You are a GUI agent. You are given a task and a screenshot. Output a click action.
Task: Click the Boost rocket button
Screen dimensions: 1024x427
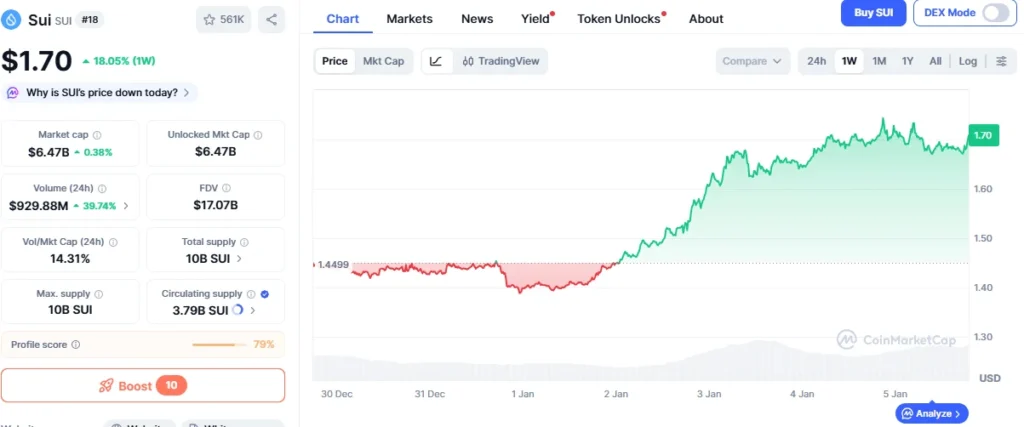point(143,386)
